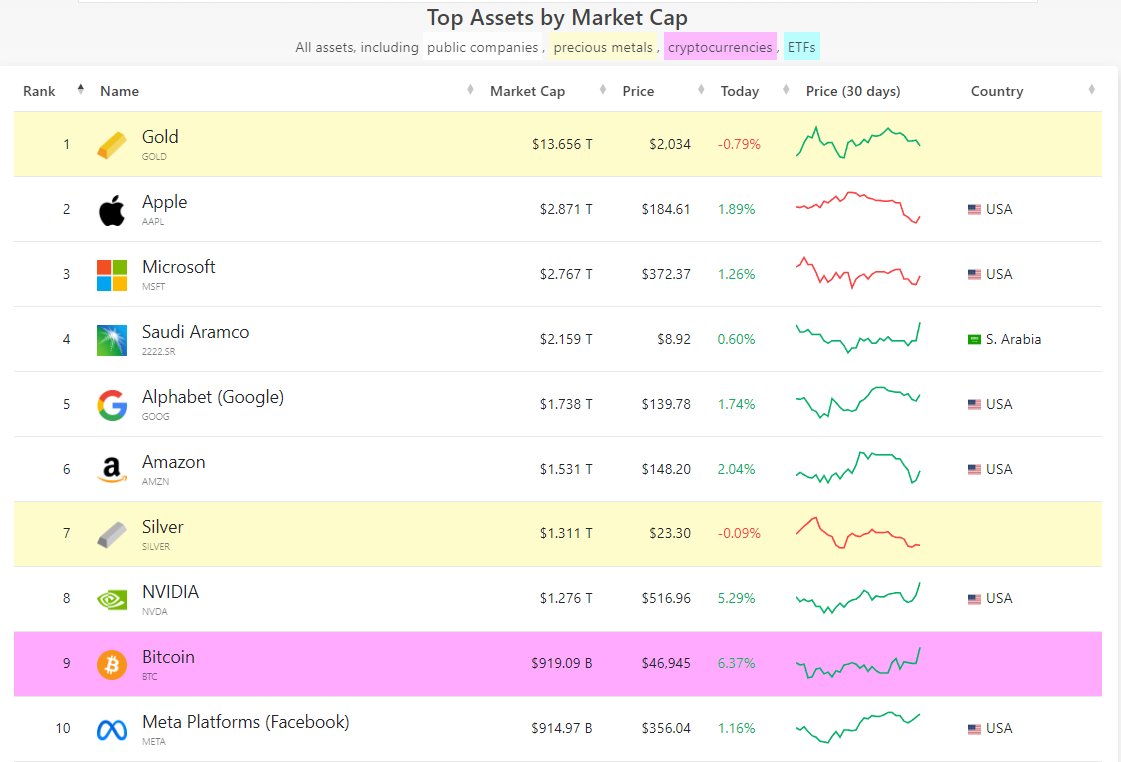
Task: Click Silver's 30-day price chart
Action: tap(858, 533)
